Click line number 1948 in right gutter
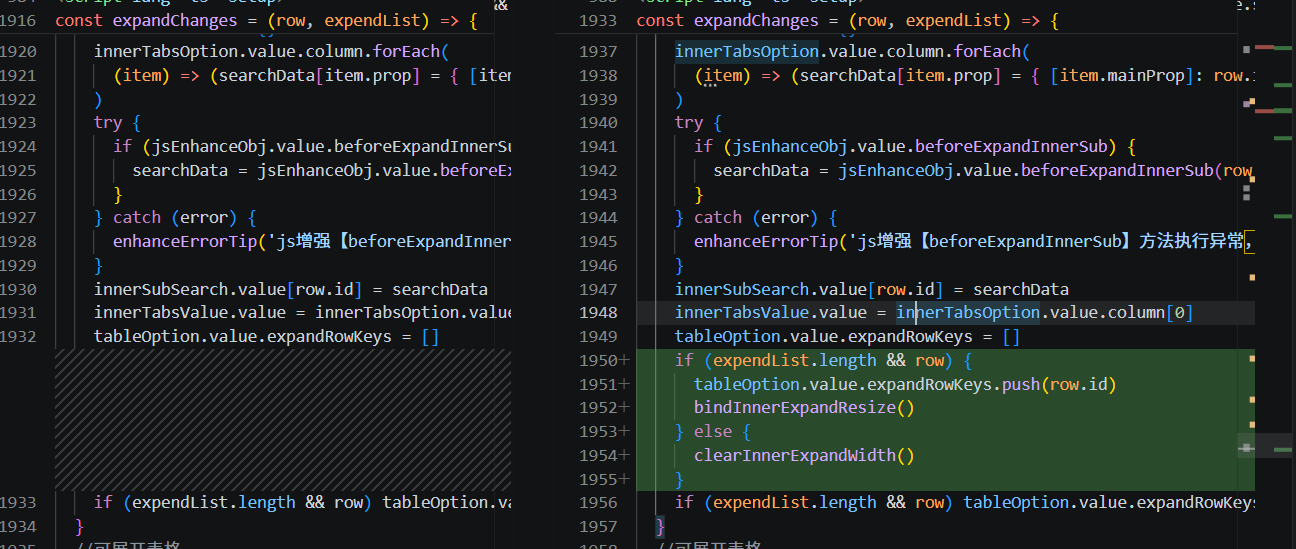This screenshot has width=1296, height=549. (x=598, y=312)
